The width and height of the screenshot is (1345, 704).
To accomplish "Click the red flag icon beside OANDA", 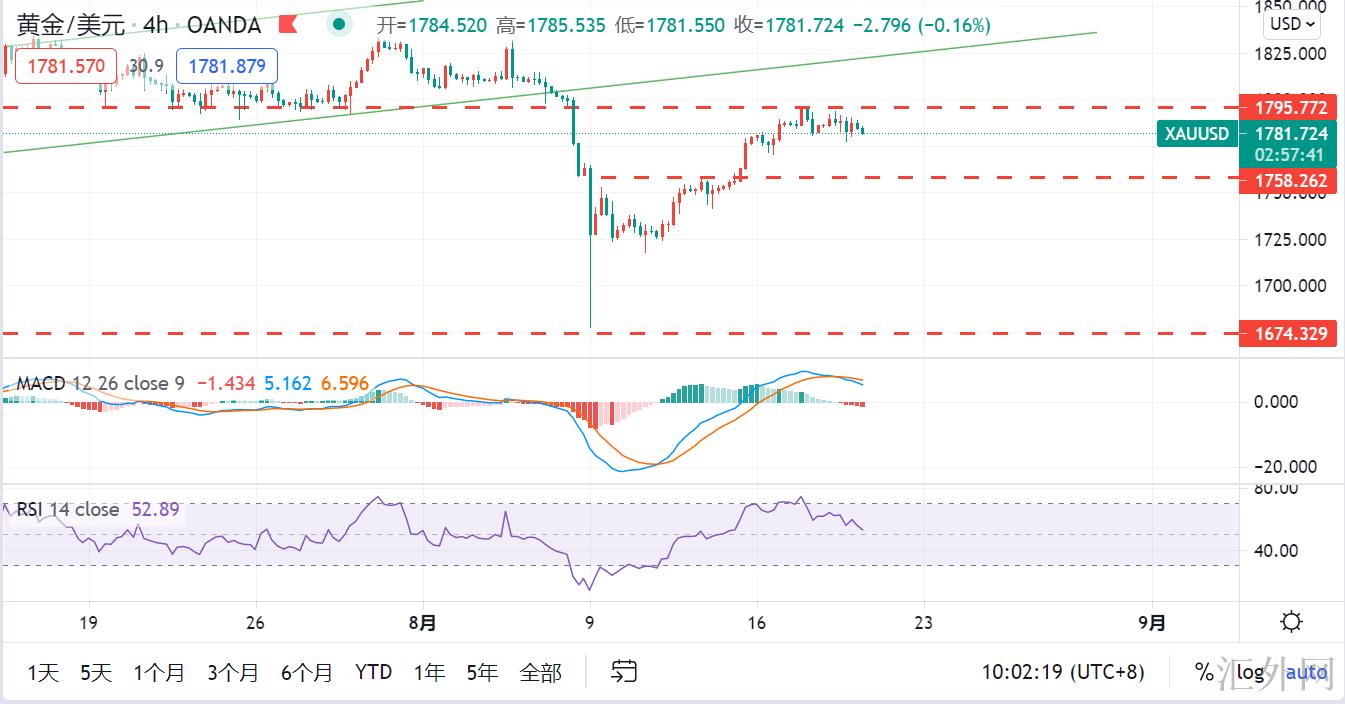I will tap(288, 24).
